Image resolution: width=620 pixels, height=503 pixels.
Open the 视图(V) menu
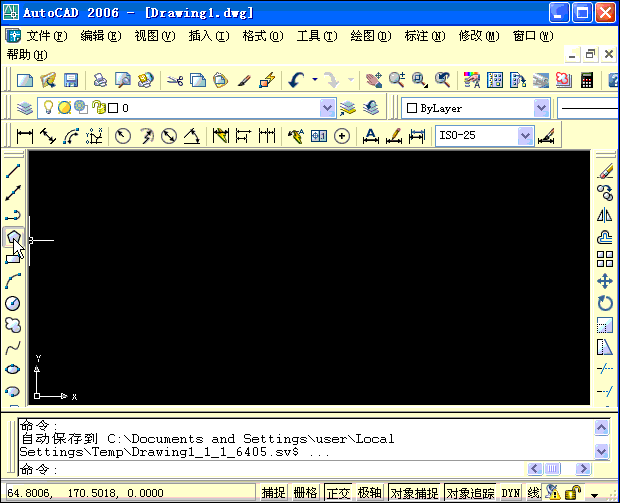click(x=155, y=36)
